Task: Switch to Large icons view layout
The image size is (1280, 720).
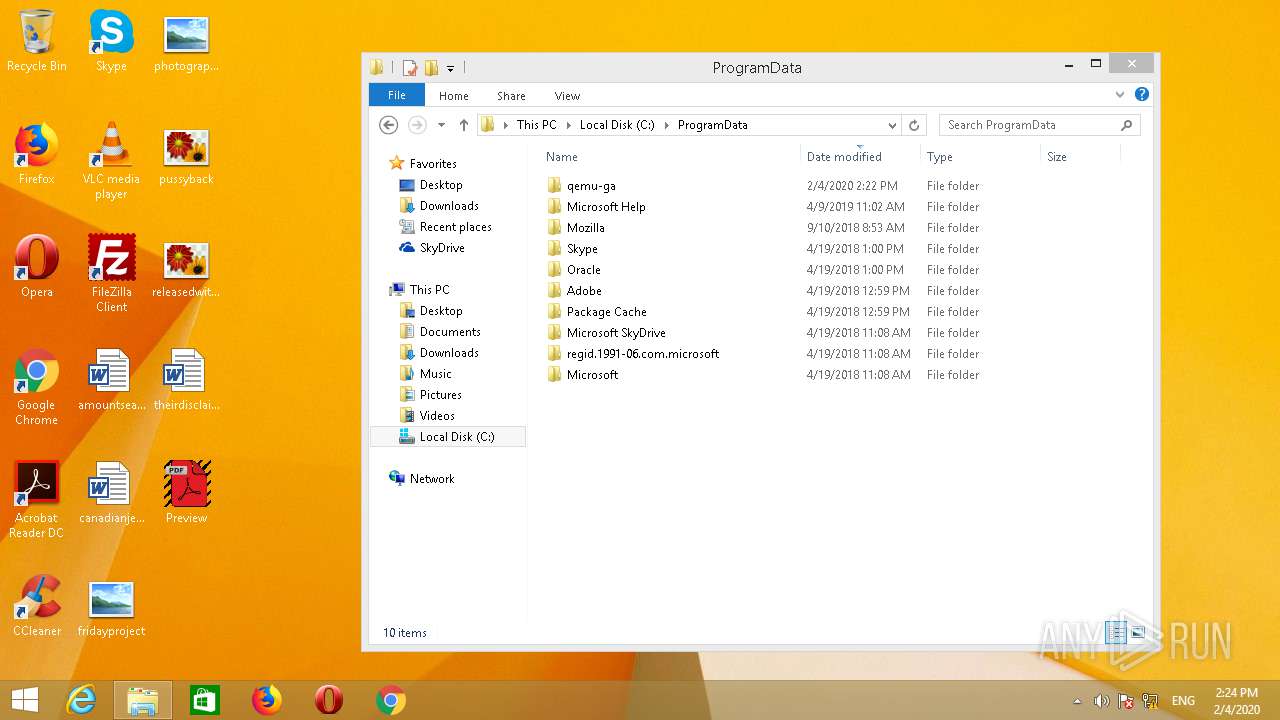Action: [1138, 632]
